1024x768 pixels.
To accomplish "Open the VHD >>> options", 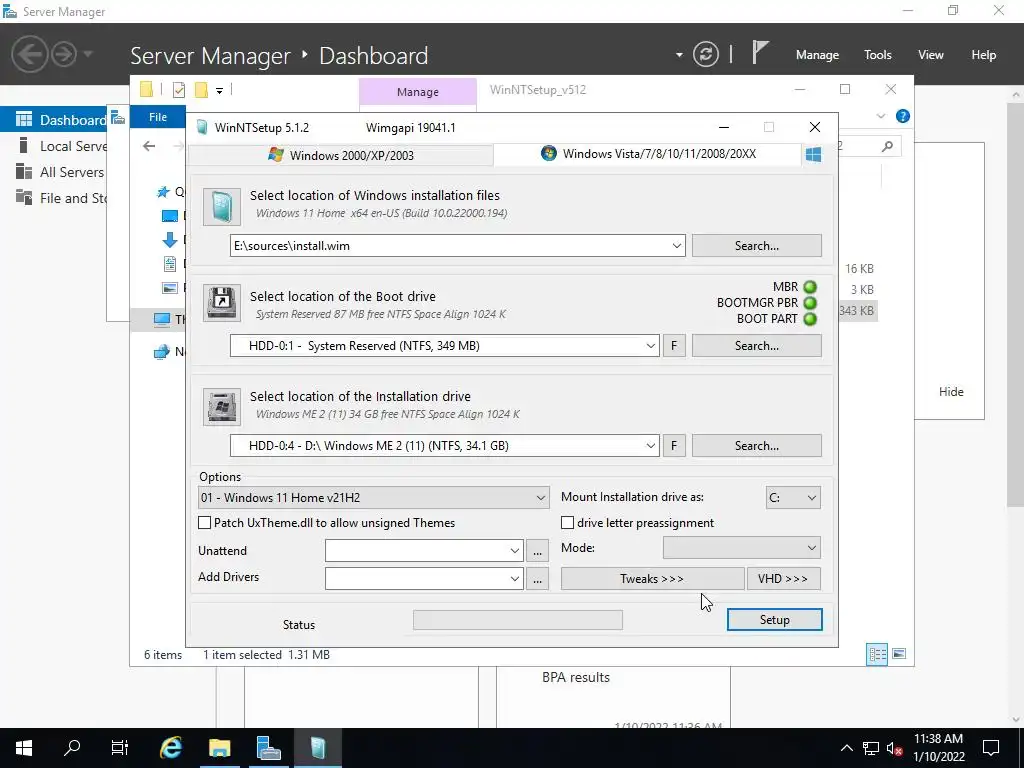I will click(783, 579).
